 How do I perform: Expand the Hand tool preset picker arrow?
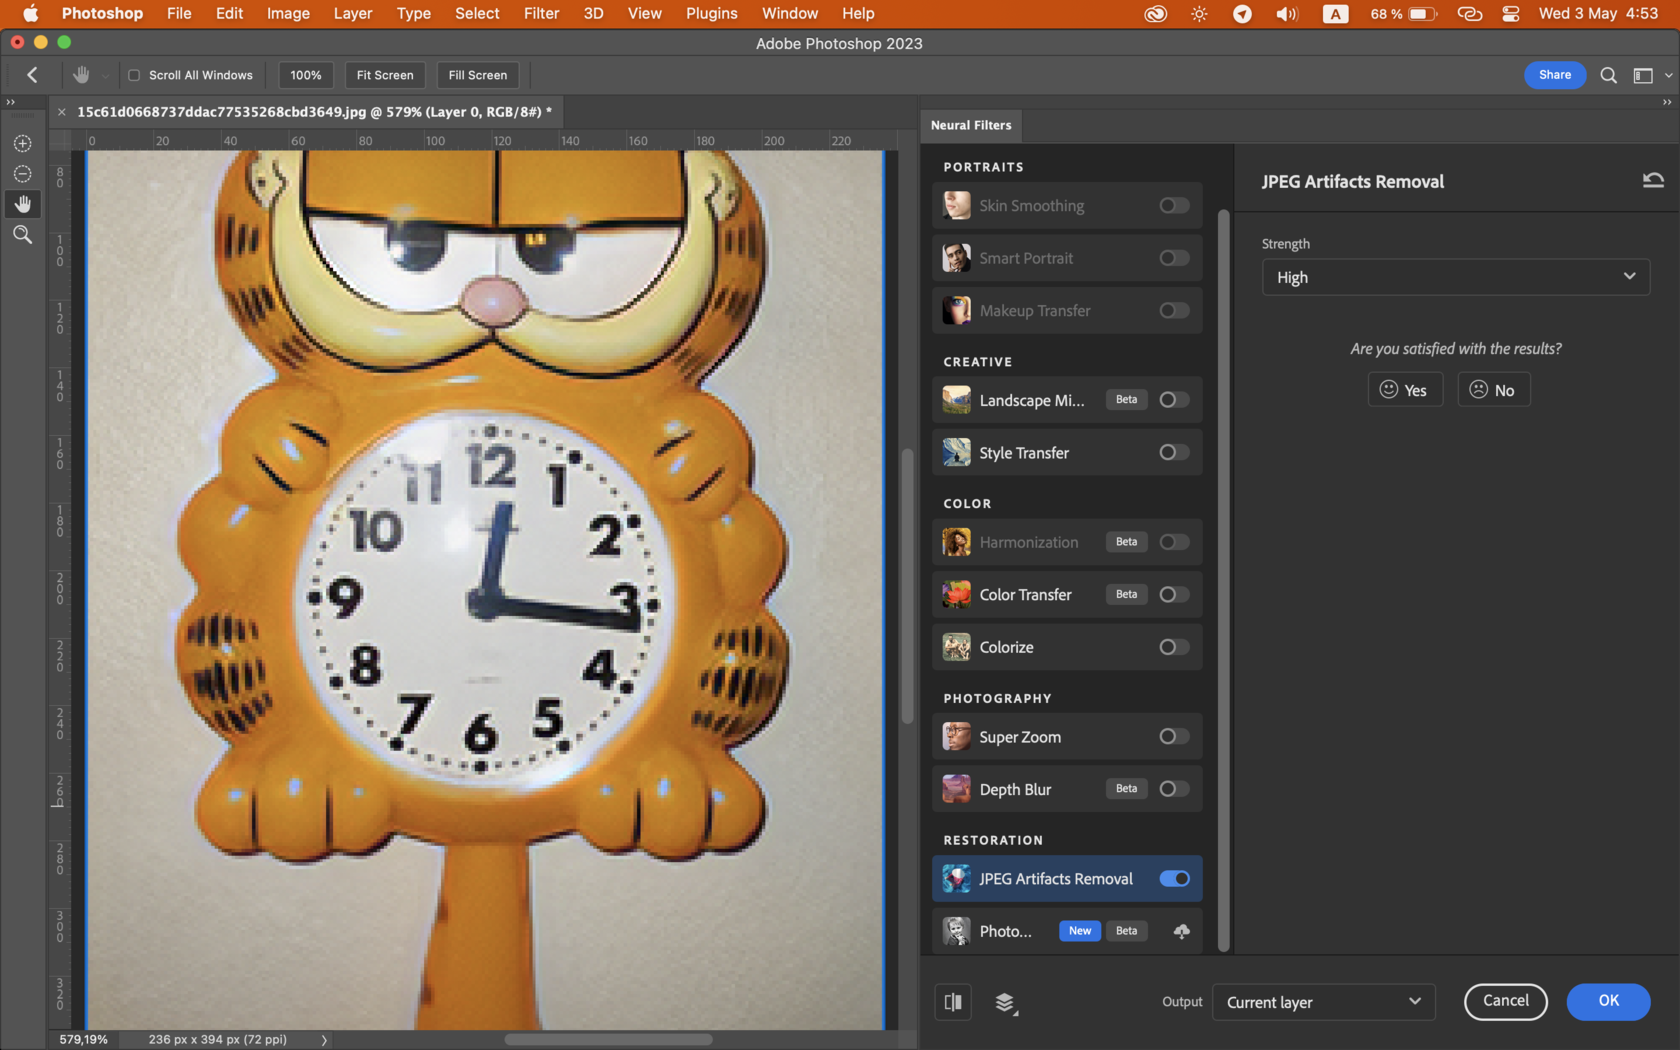click(104, 76)
